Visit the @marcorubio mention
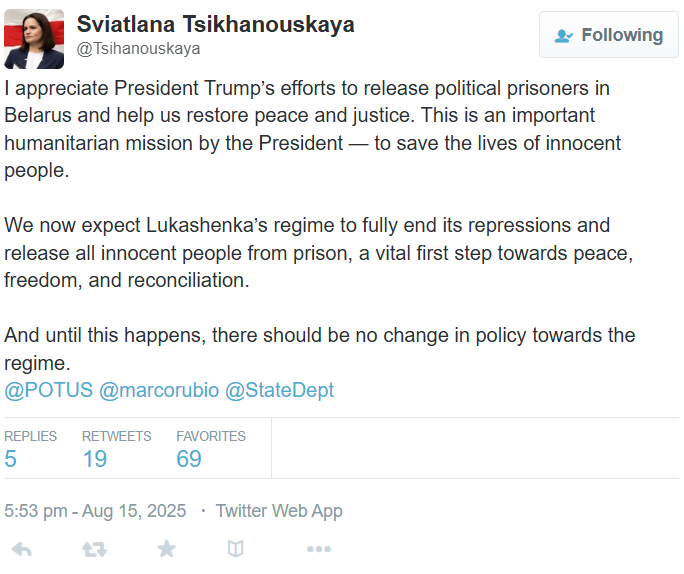 159,390
